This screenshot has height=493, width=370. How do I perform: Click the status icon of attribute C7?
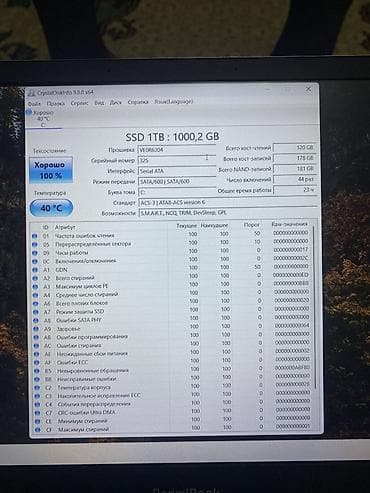[37, 413]
